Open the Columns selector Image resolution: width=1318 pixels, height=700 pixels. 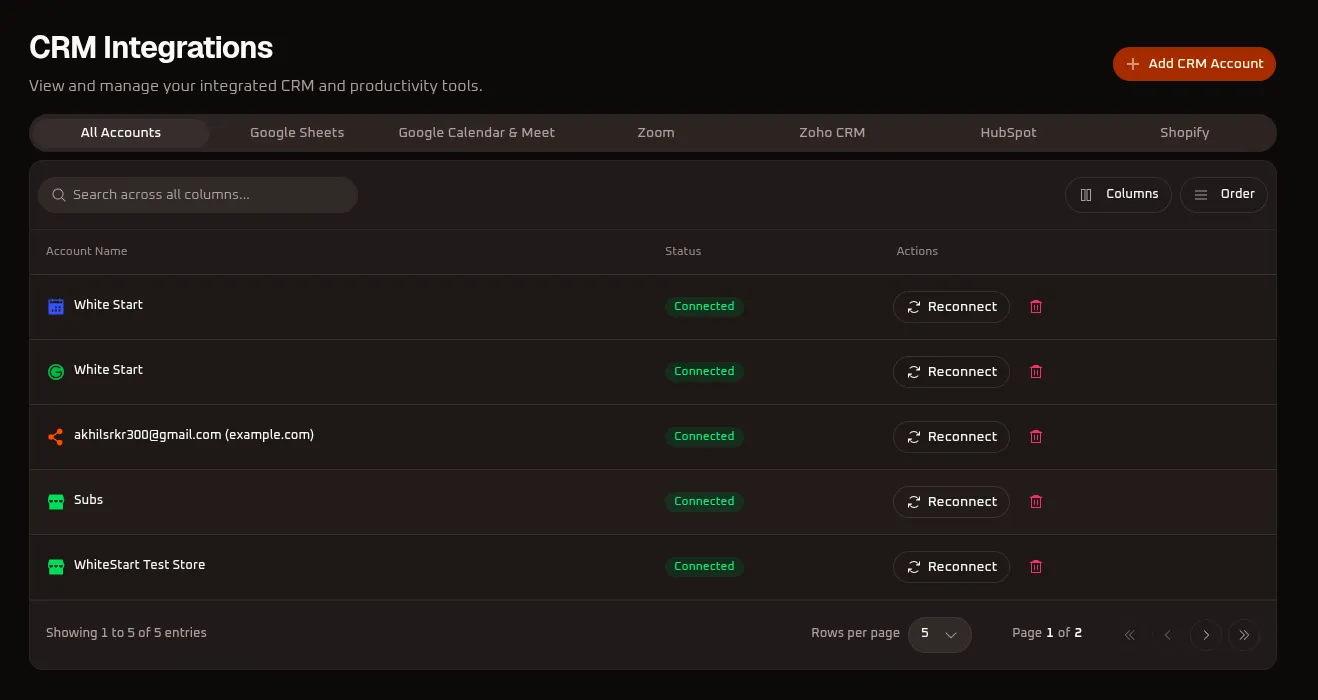1119,195
